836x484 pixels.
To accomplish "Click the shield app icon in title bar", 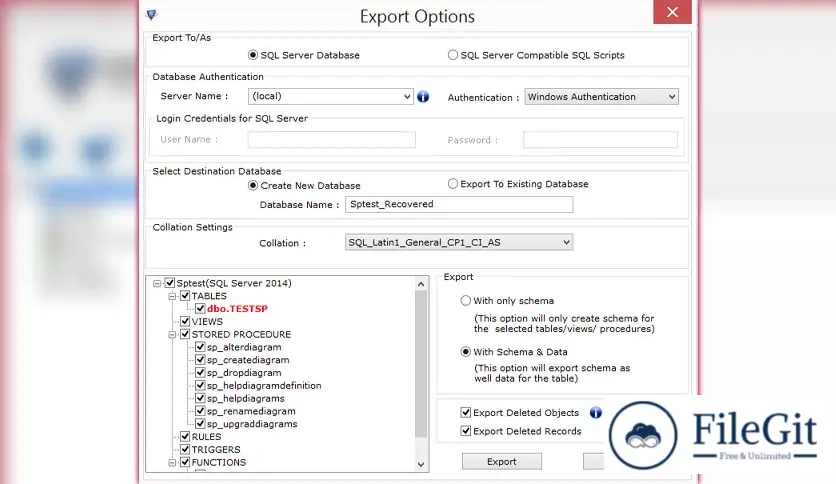I will tap(151, 14).
